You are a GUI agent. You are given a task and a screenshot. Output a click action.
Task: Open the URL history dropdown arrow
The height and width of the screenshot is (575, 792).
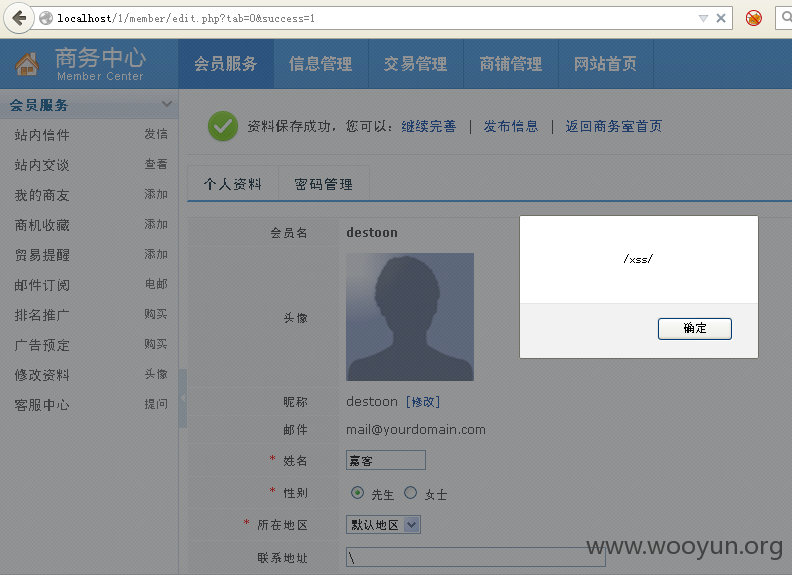tap(703, 18)
